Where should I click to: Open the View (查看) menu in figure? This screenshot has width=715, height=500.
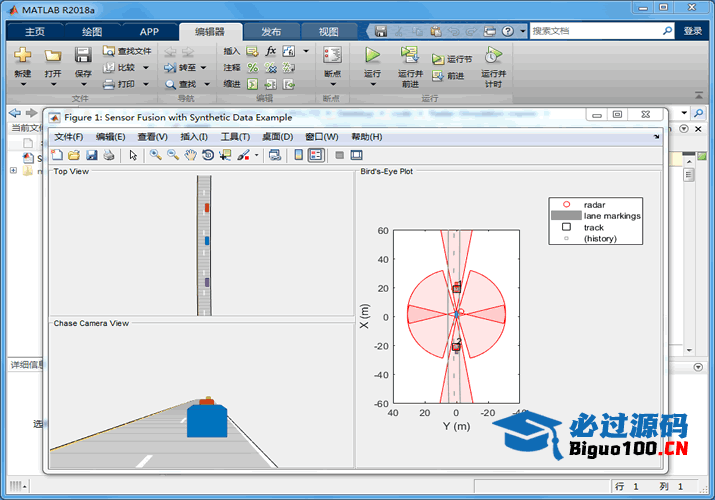tap(152, 137)
